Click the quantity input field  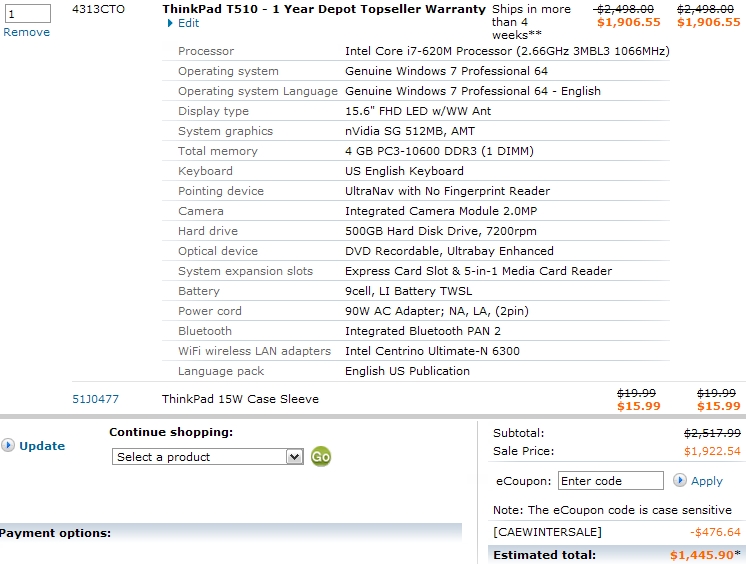point(26,13)
